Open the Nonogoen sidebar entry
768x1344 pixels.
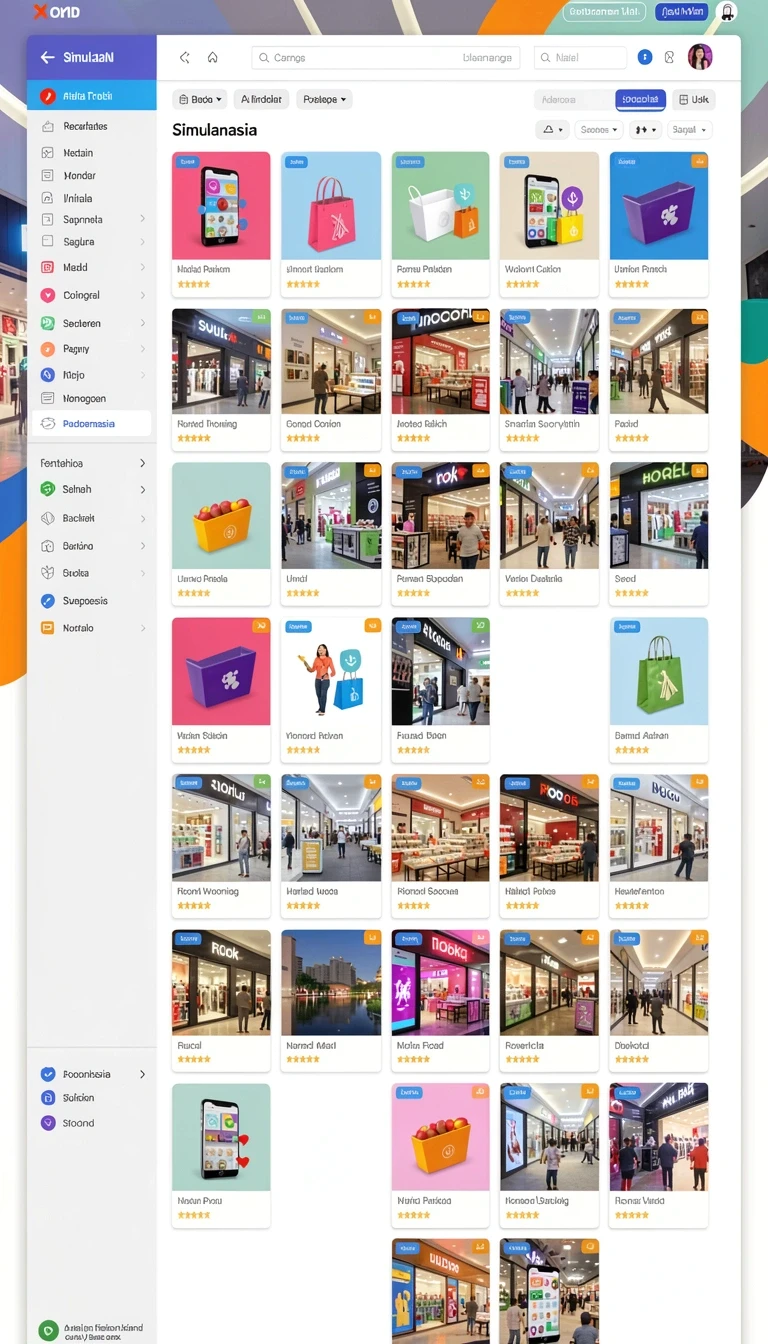click(x=92, y=398)
